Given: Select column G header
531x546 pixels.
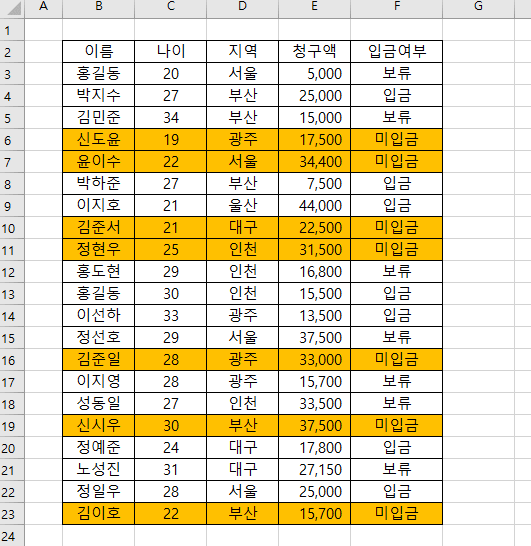Looking at the screenshot, I should click(x=479, y=9).
